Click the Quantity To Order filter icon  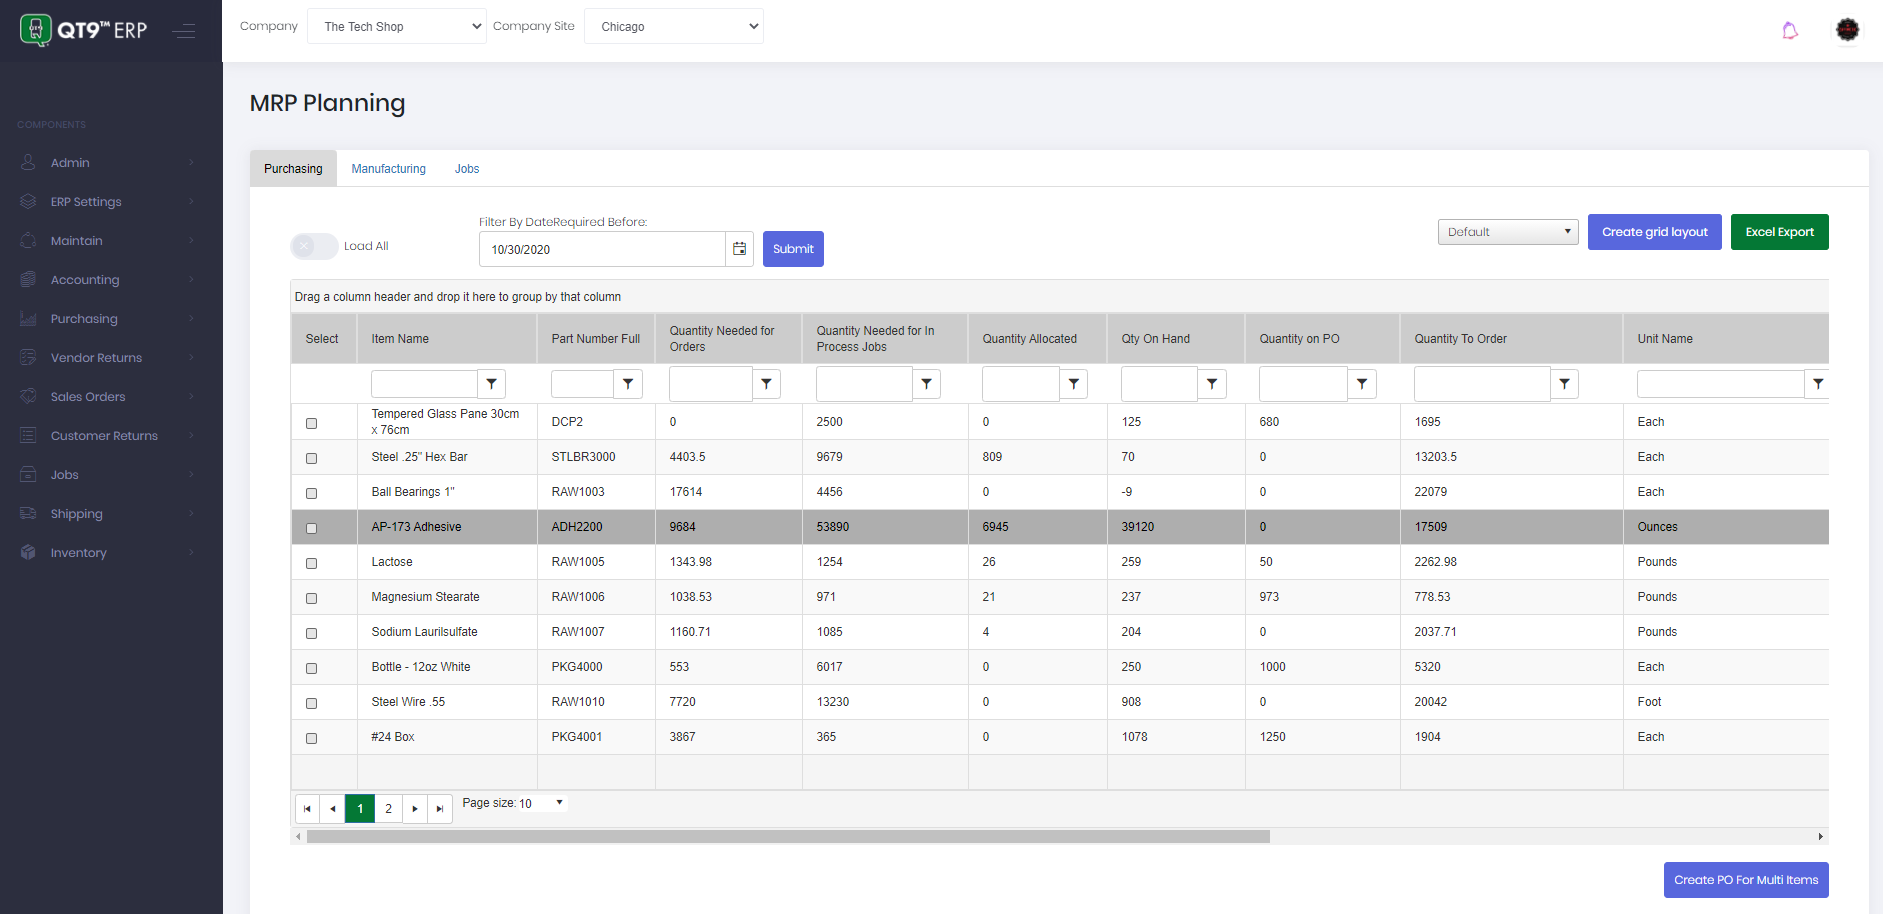coord(1564,384)
